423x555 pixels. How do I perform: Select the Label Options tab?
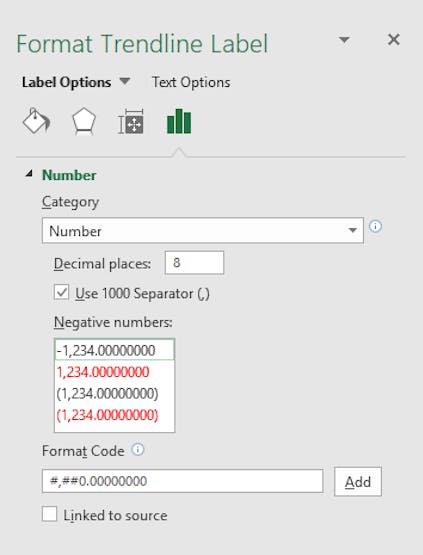pyautogui.click(x=67, y=82)
